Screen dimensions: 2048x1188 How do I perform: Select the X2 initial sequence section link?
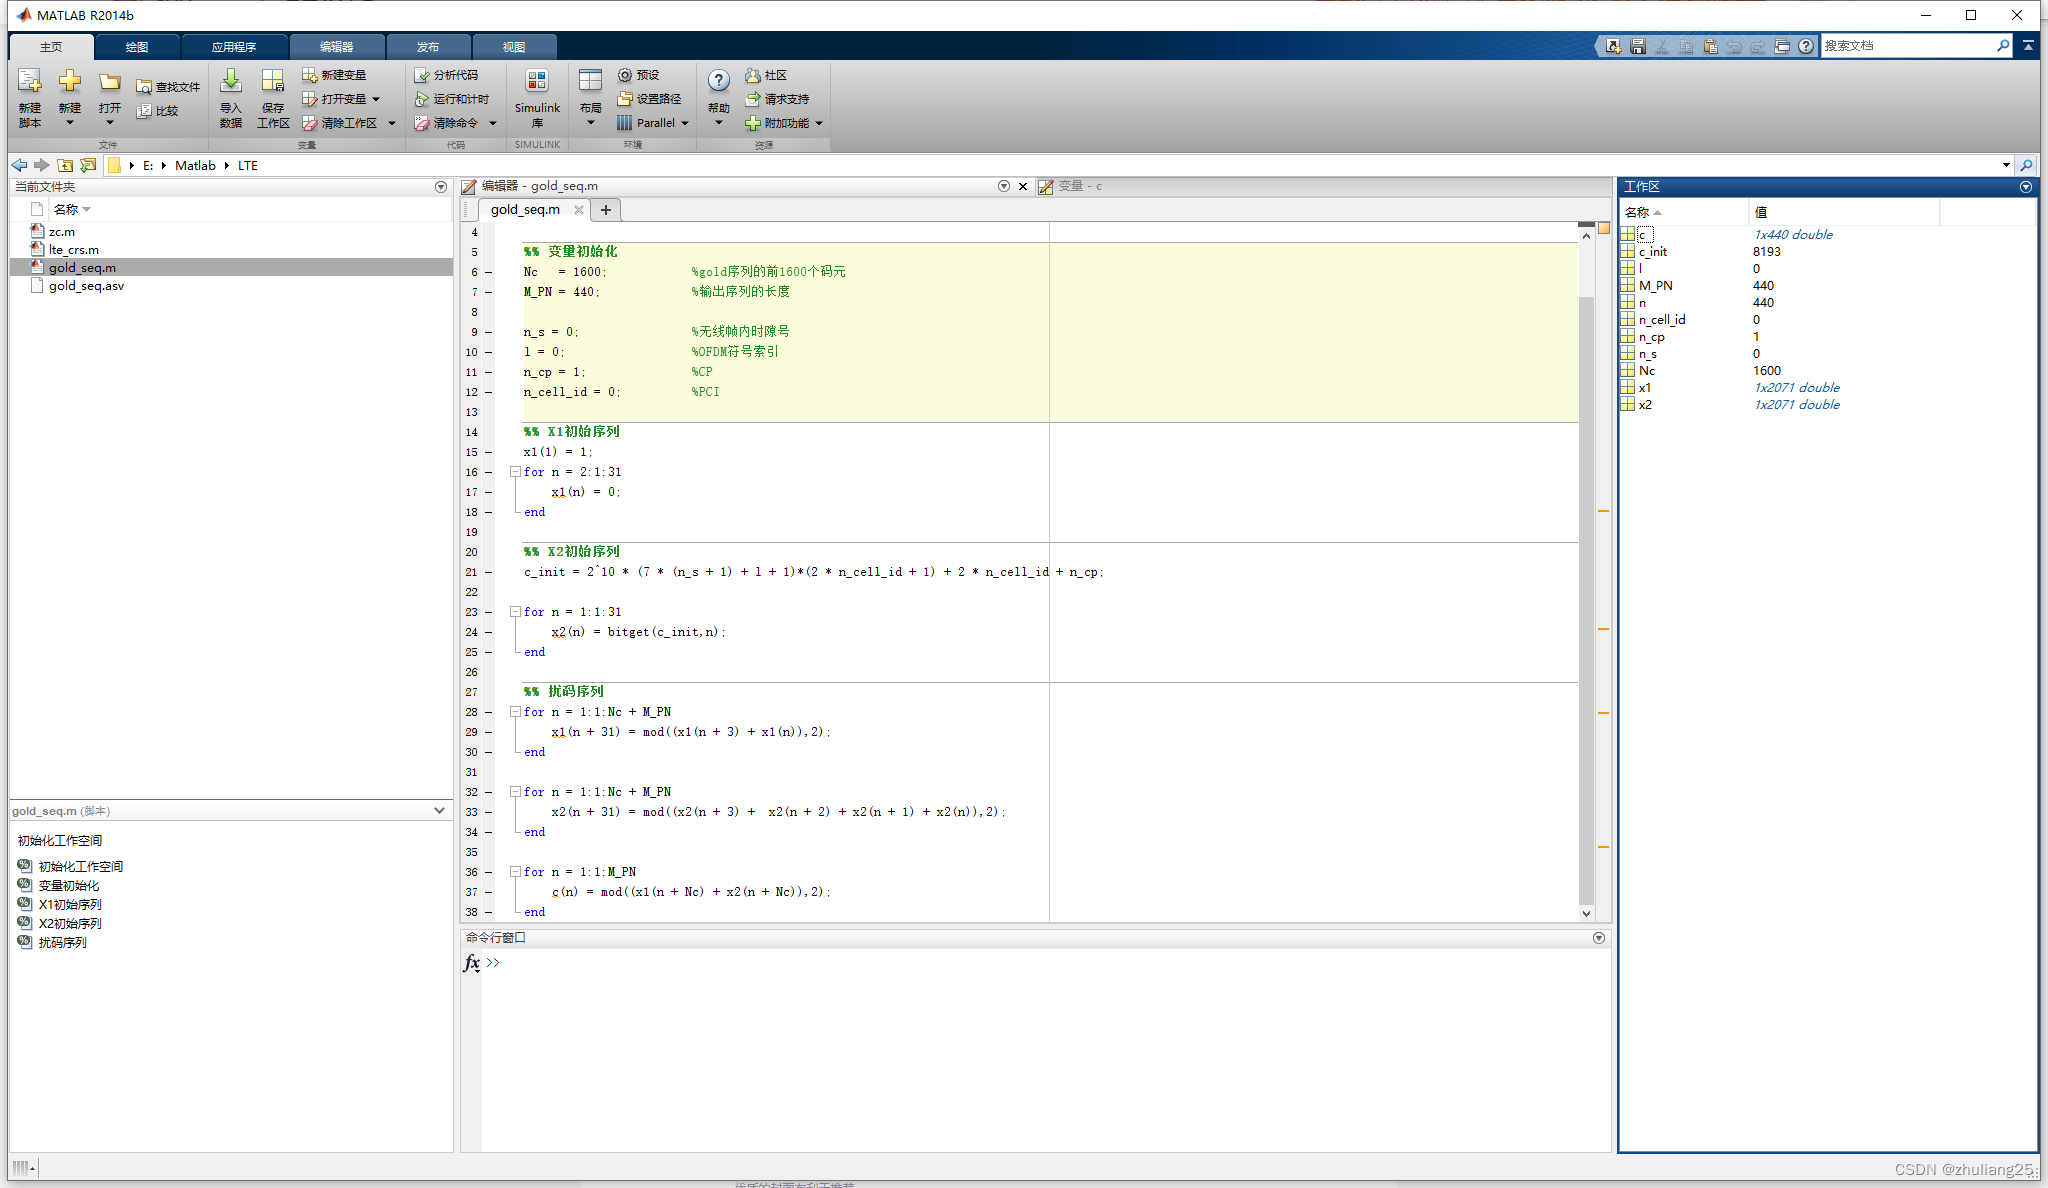[69, 923]
